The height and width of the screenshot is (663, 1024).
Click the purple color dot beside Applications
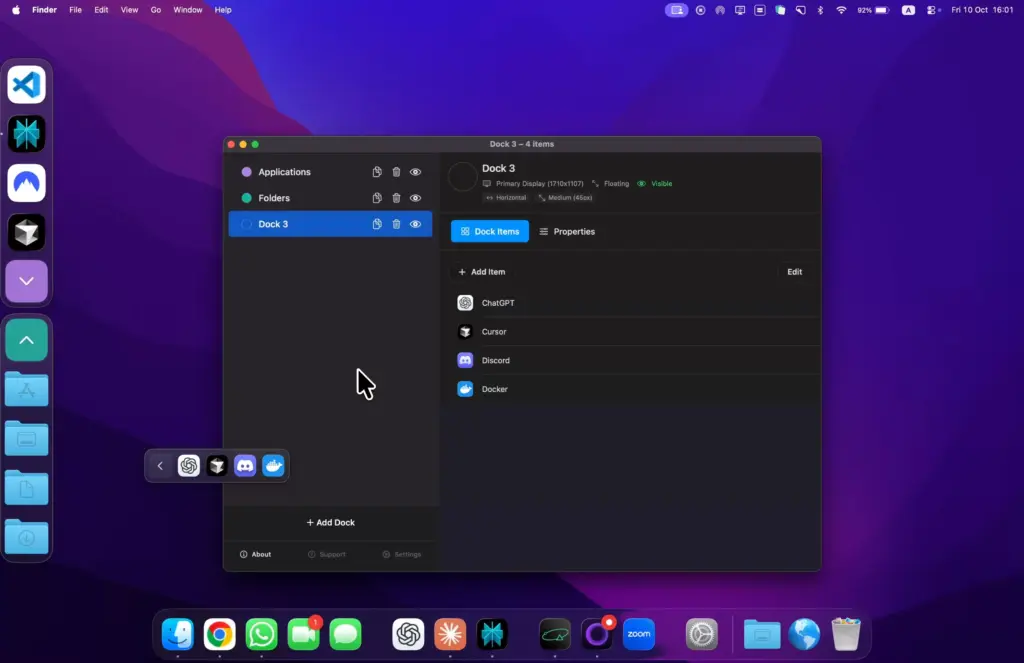coord(246,172)
